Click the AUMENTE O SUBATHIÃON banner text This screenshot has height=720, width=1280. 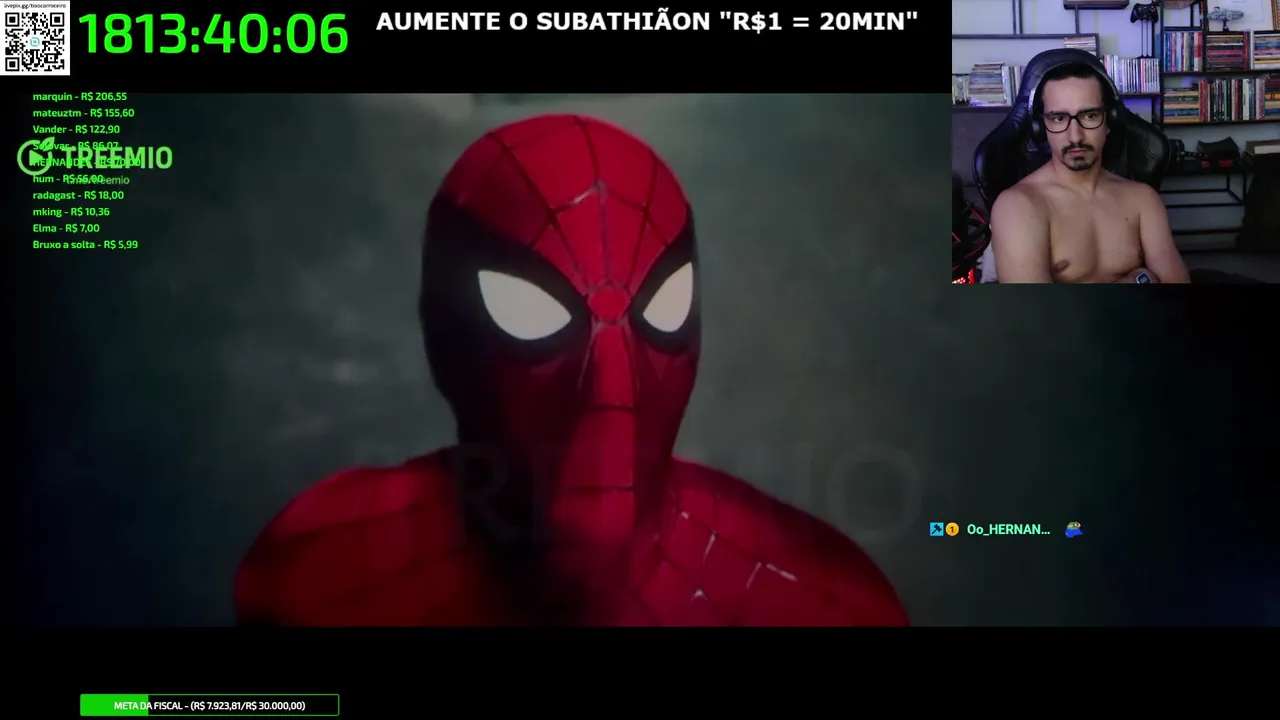point(647,21)
